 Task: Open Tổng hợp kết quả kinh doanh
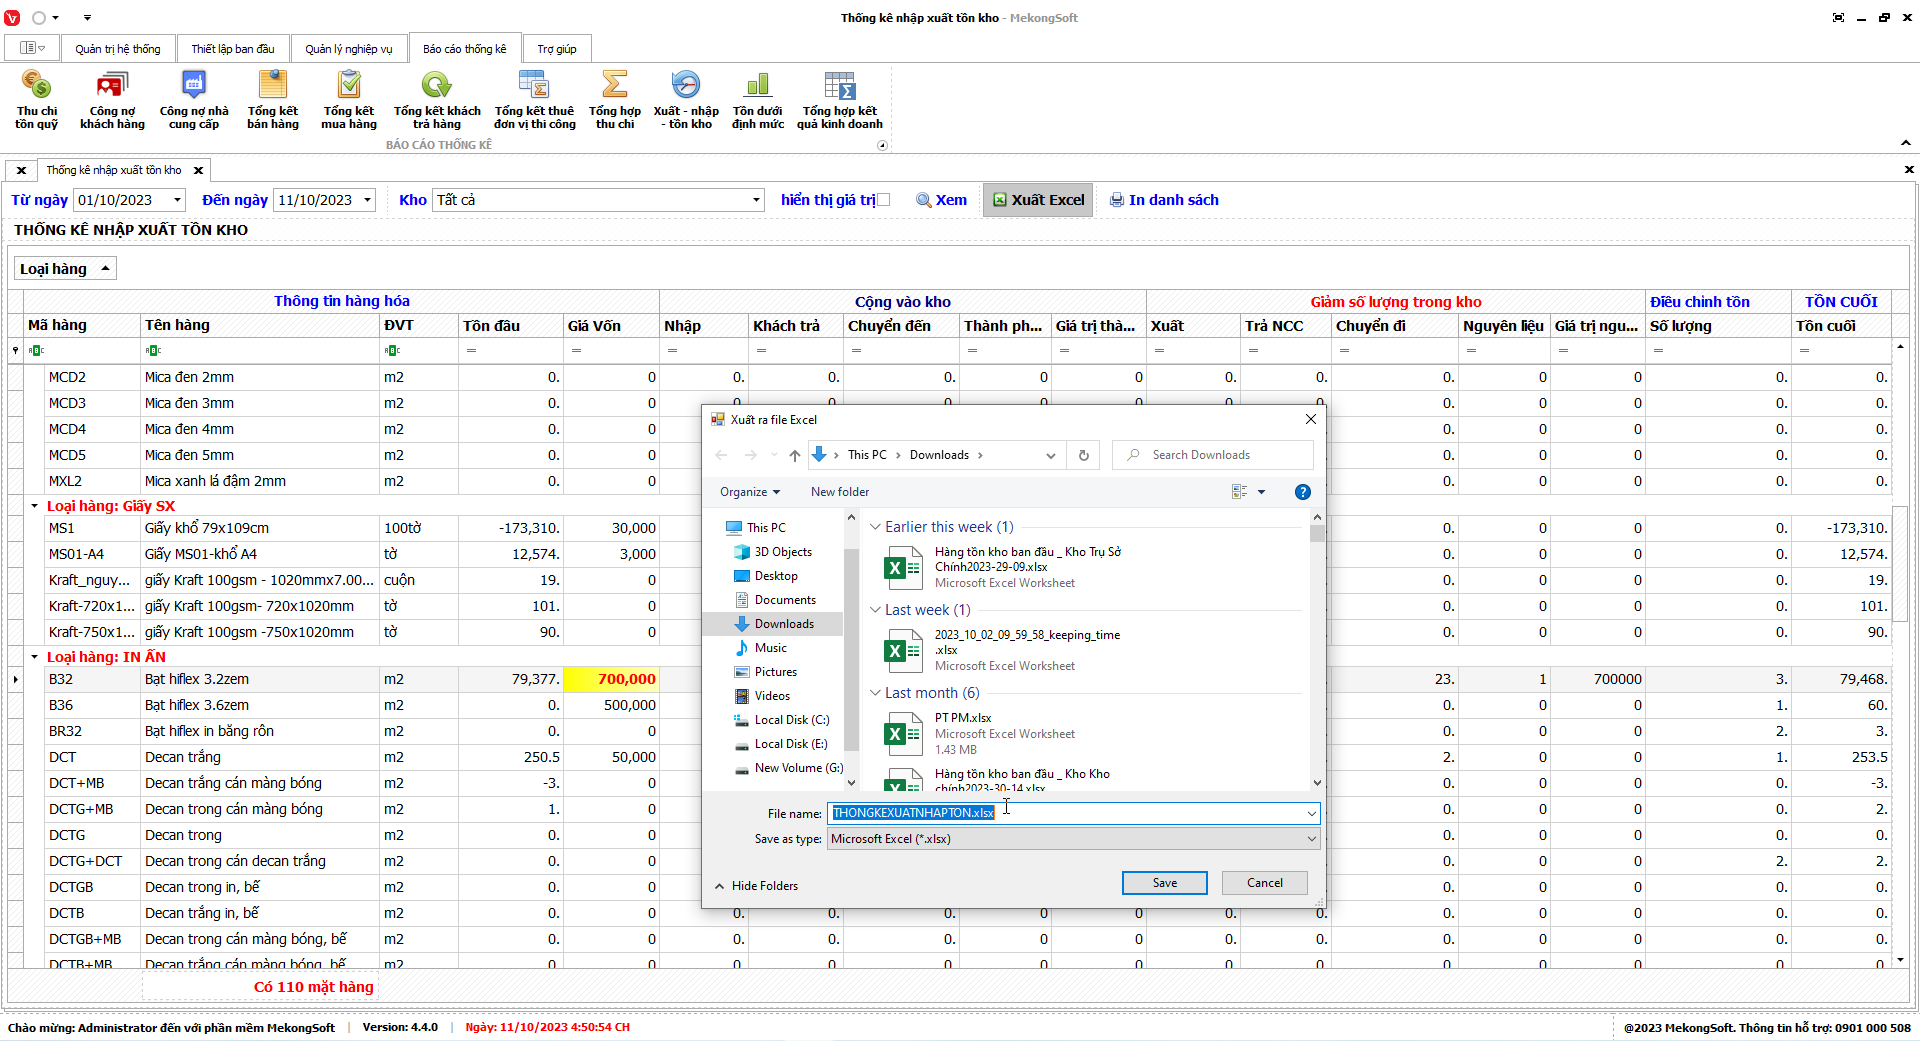tap(840, 100)
